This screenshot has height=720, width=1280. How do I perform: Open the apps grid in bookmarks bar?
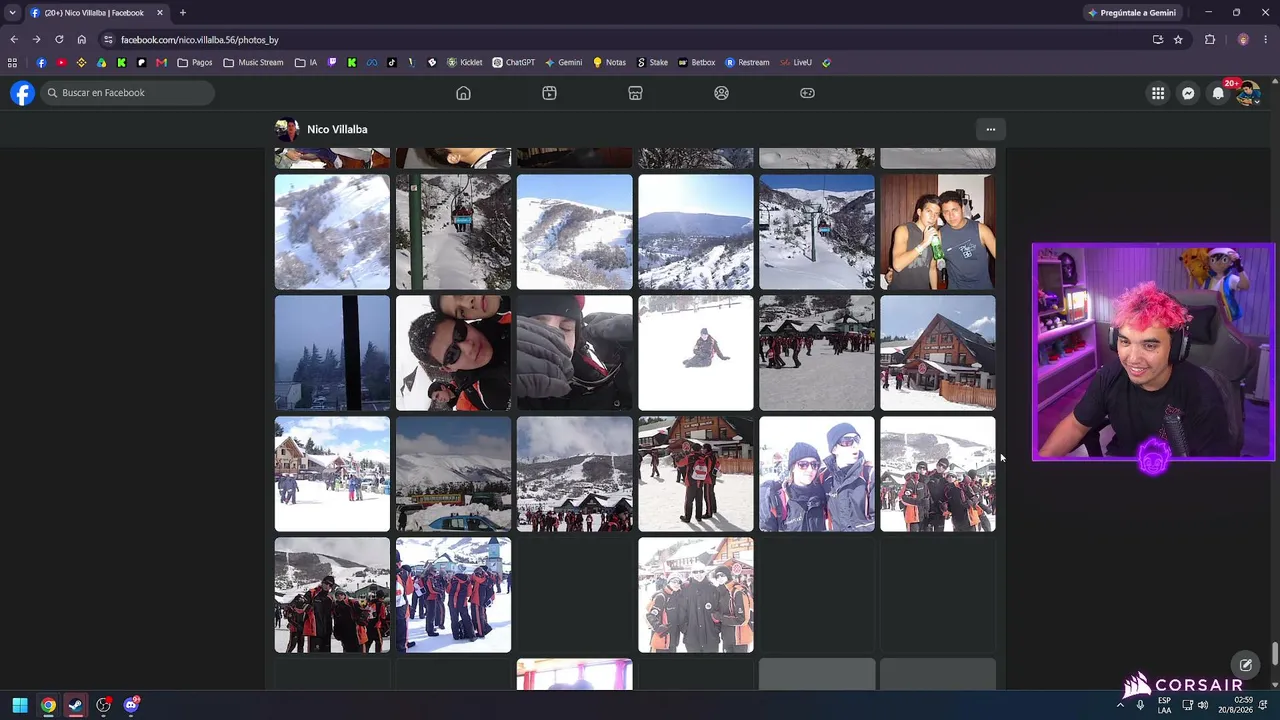[12, 62]
